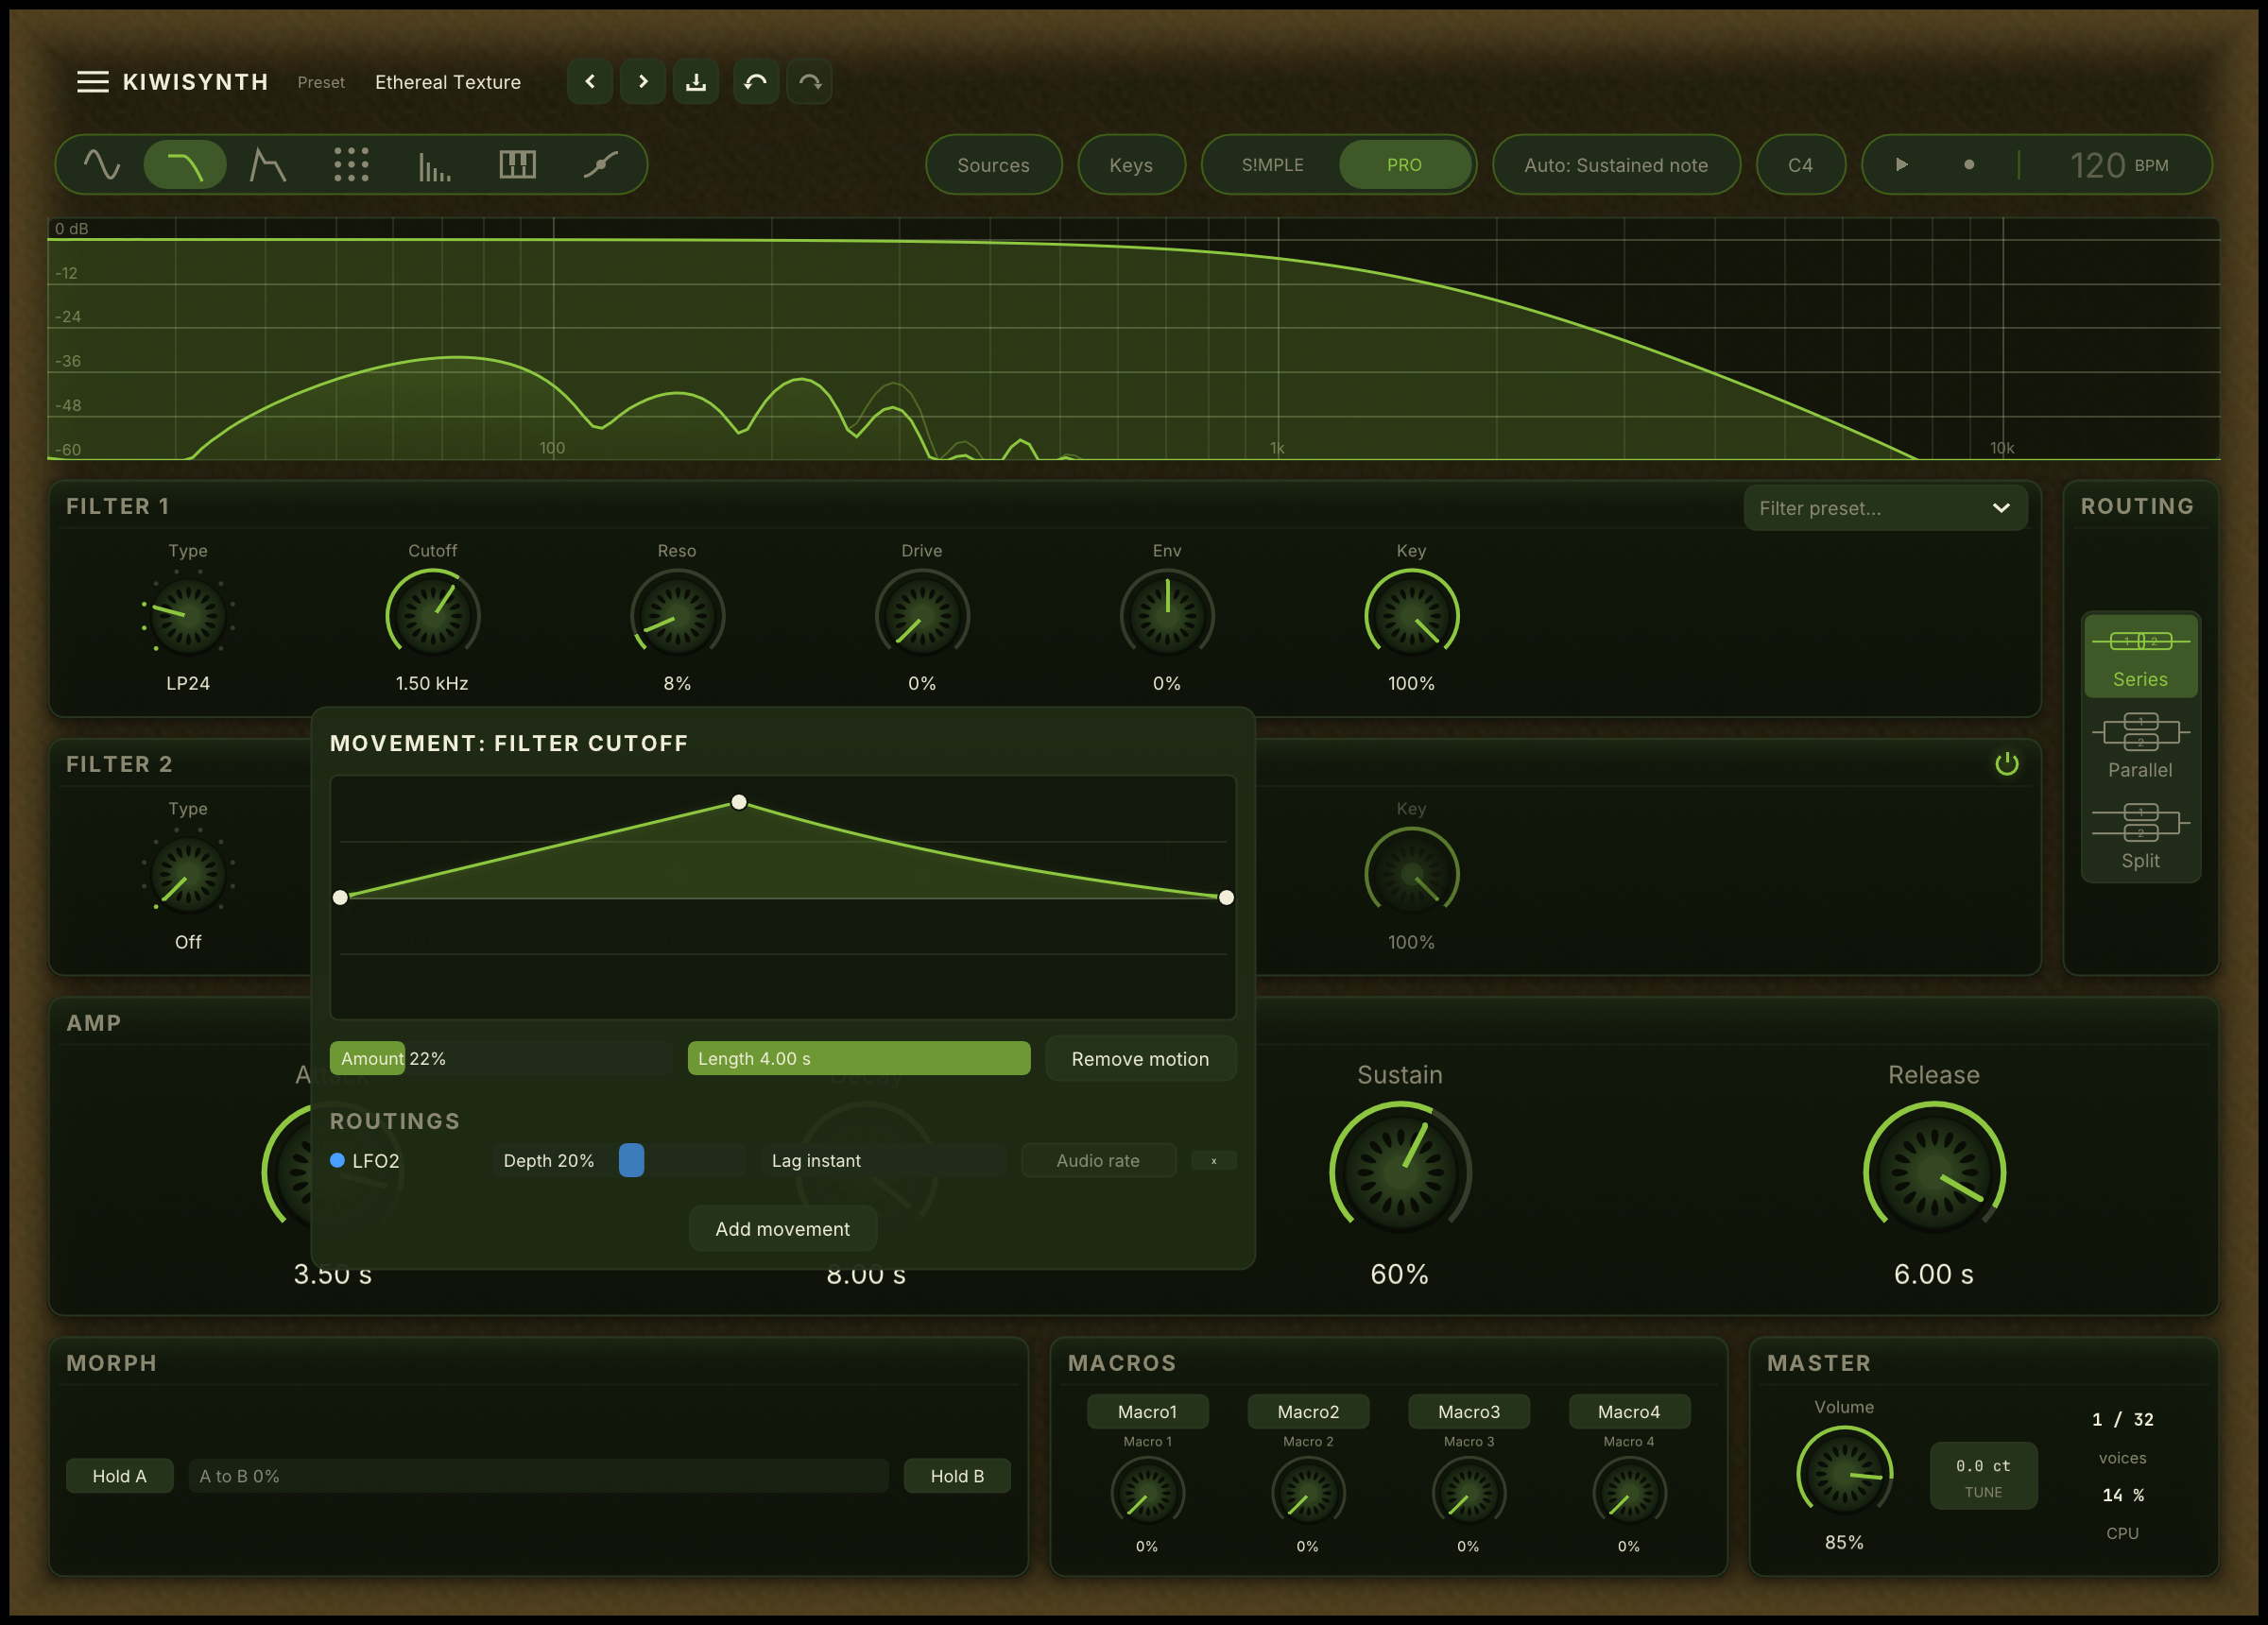Go to next preset arrow

(x=643, y=82)
